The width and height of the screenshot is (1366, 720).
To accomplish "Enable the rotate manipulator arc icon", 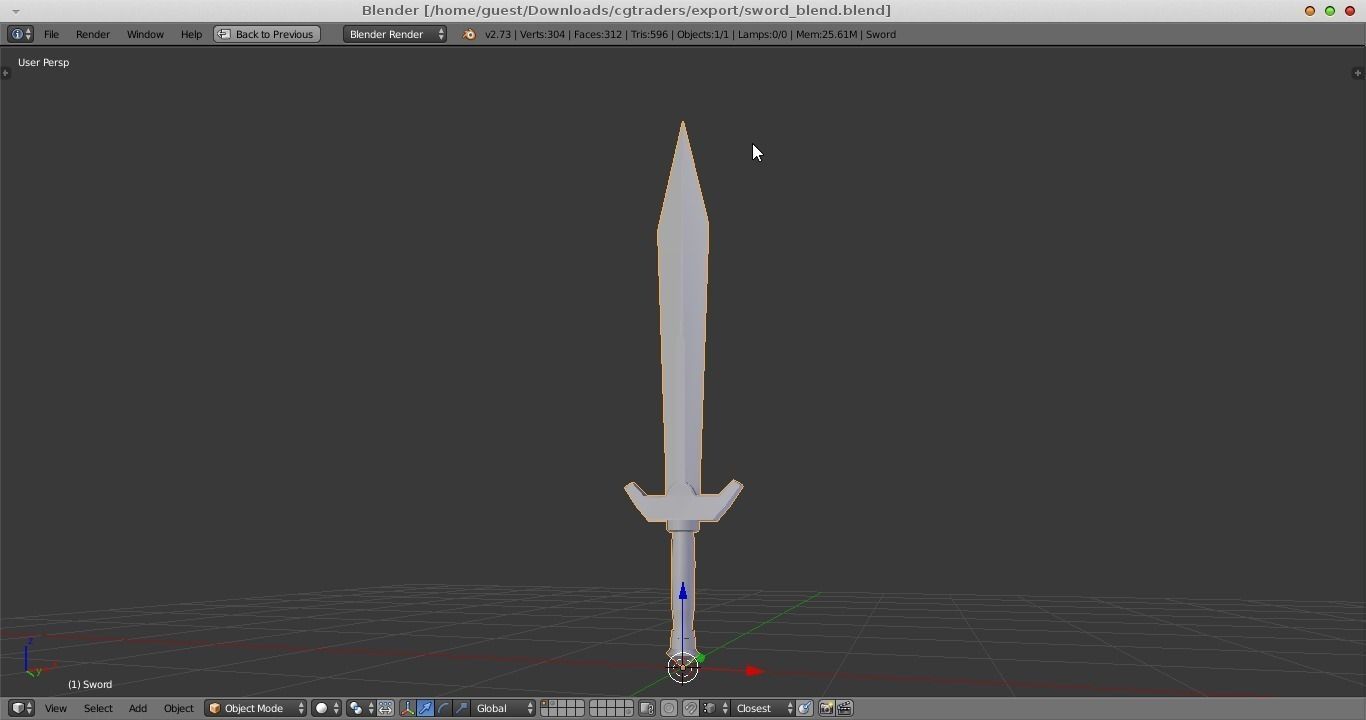I will [444, 708].
